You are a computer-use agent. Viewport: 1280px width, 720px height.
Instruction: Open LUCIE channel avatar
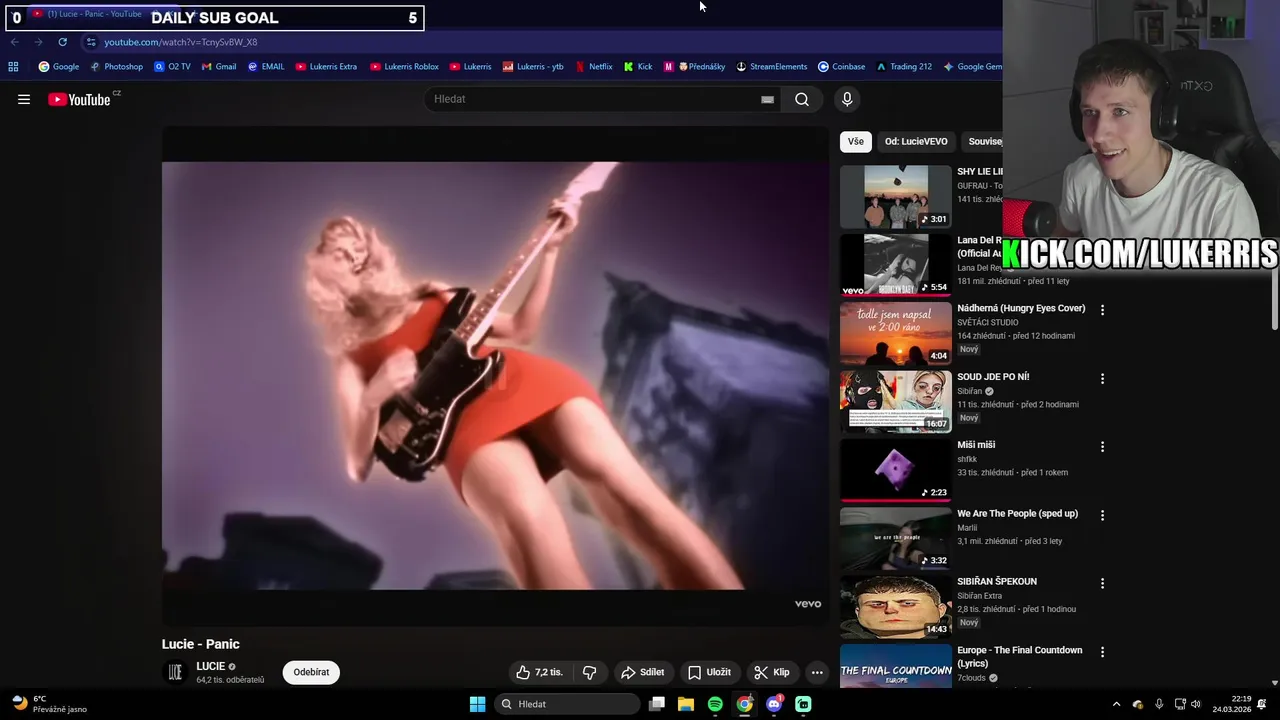click(x=175, y=672)
